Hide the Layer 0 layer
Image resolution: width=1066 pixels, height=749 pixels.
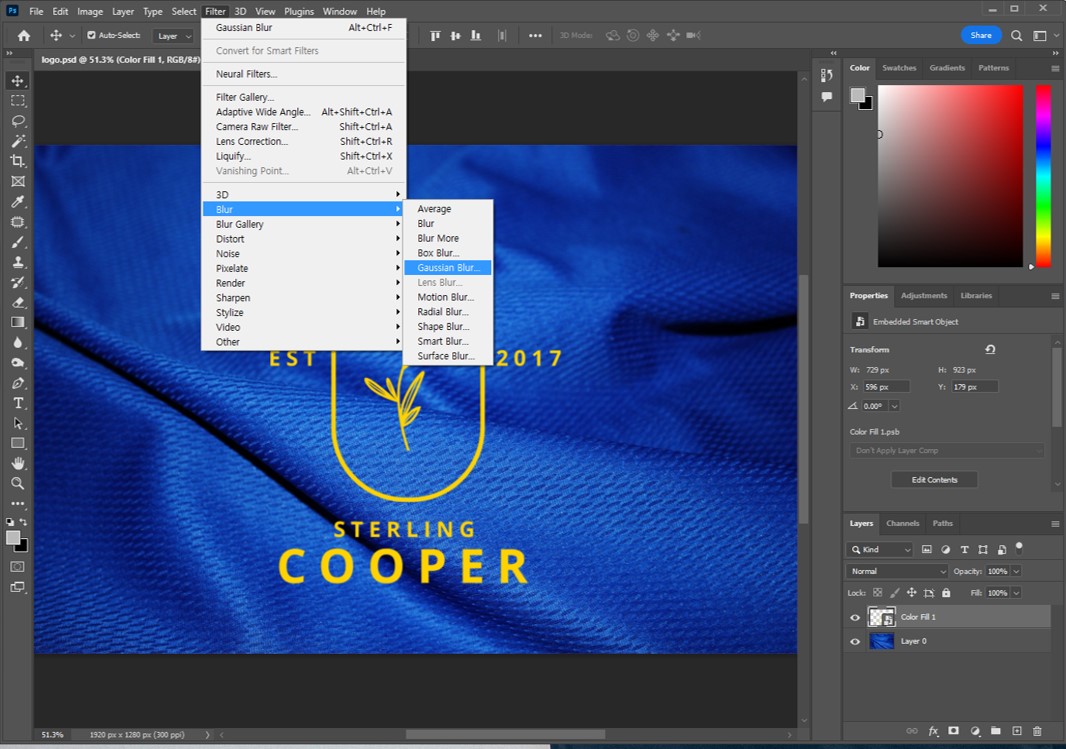coord(855,642)
